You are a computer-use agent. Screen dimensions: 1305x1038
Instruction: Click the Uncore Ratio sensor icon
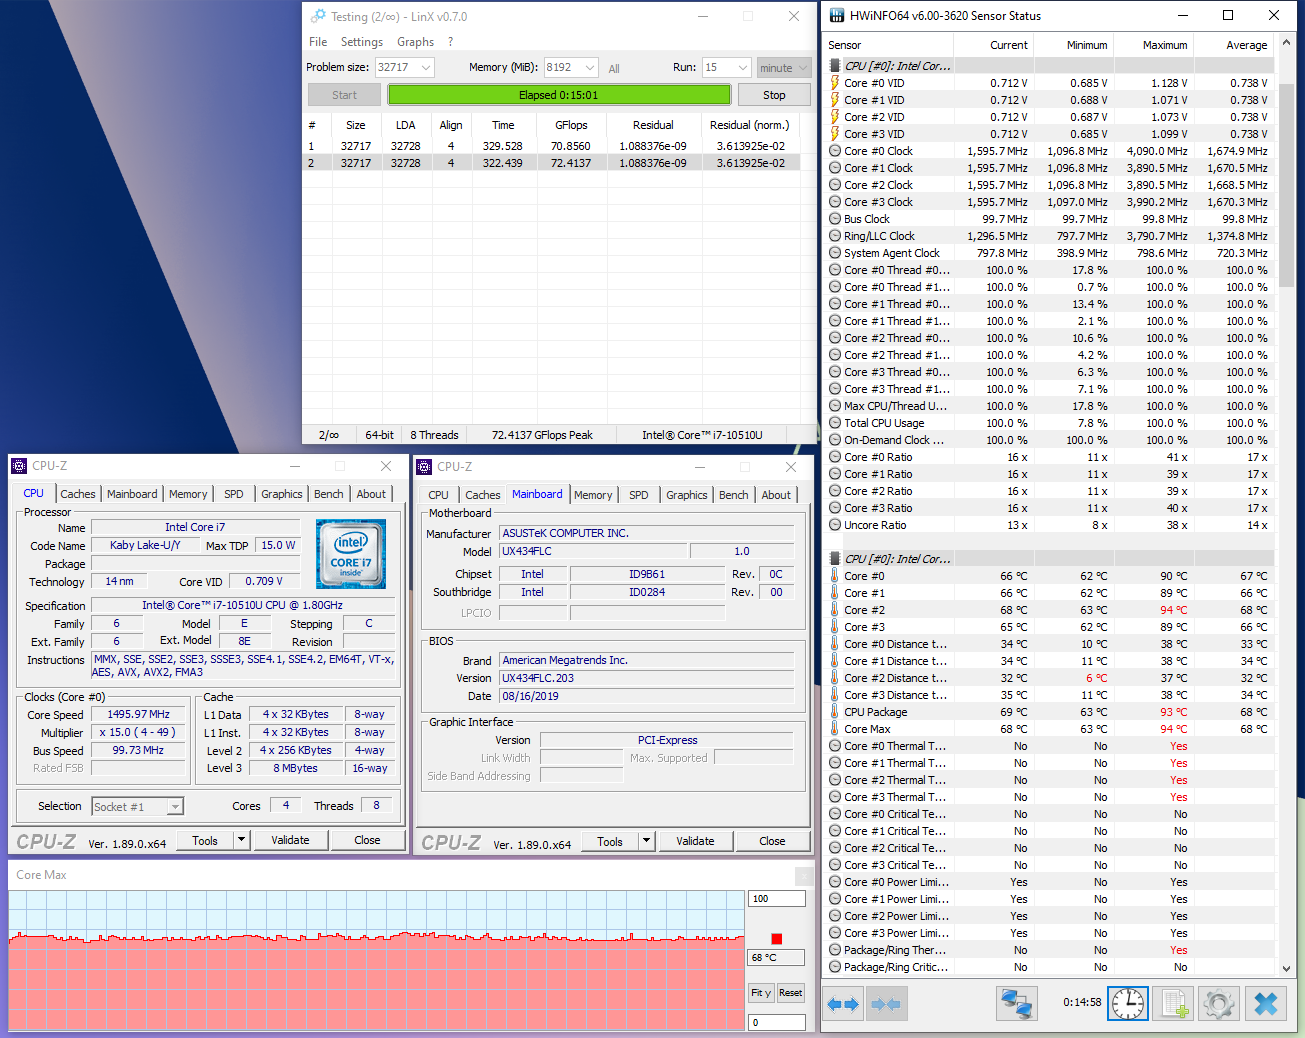[835, 525]
